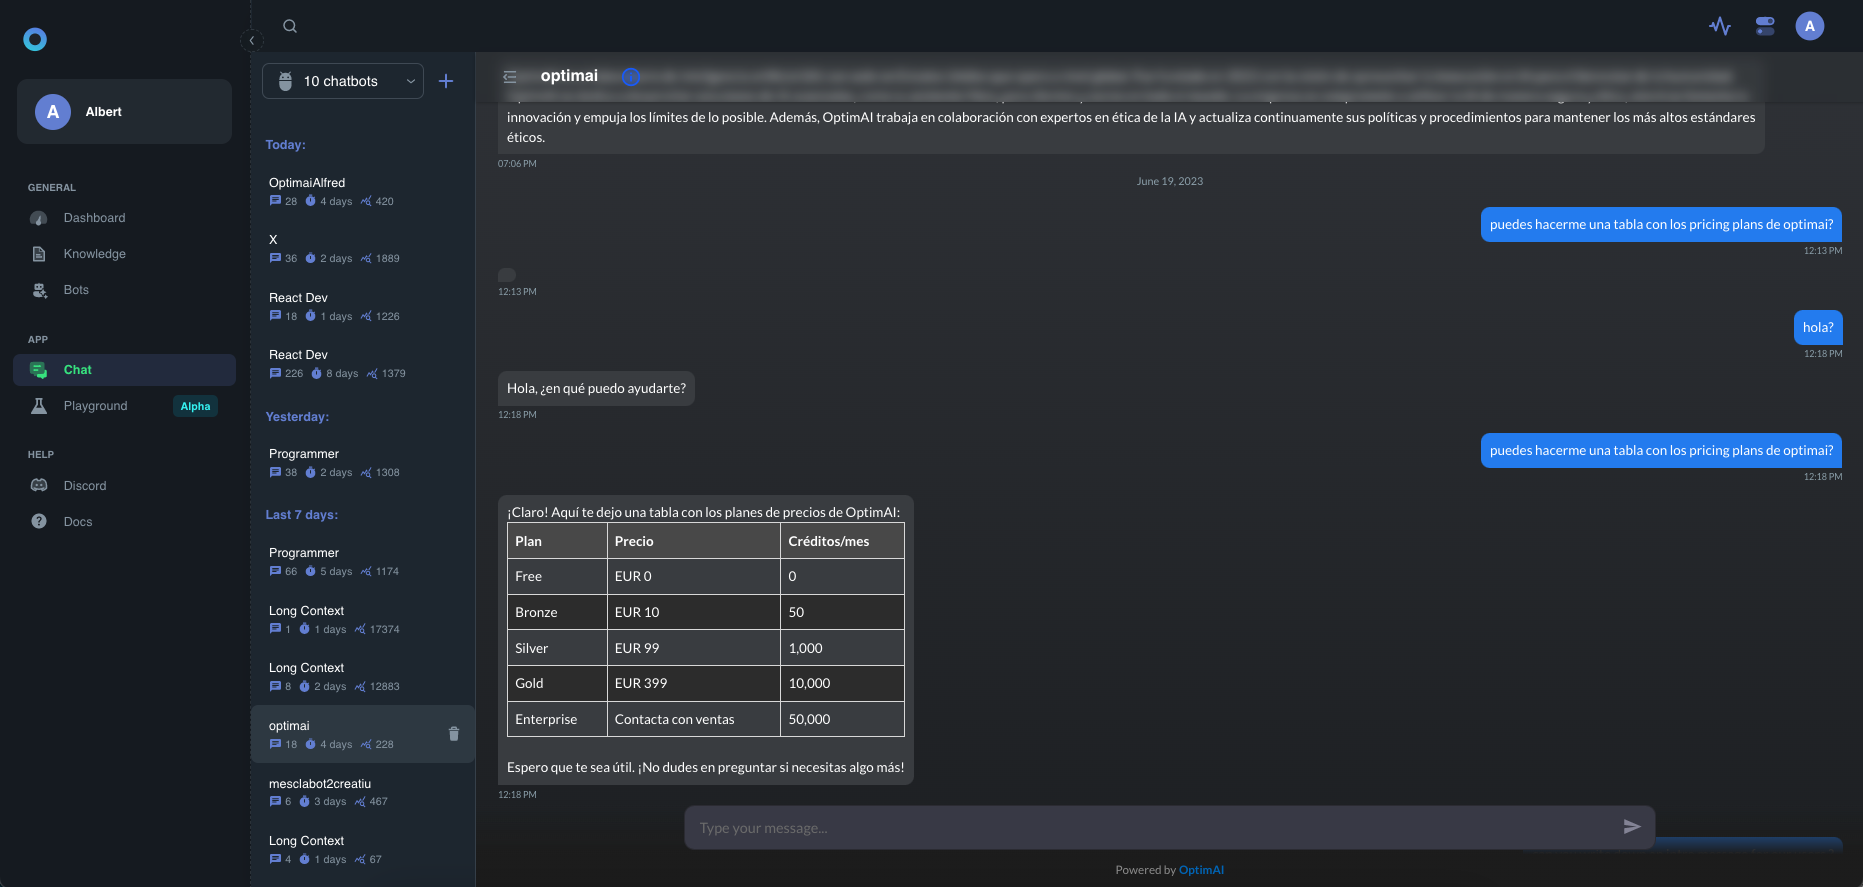1863x887 pixels.
Task: Click the 'Last 7 days:' section label
Action: point(302,515)
